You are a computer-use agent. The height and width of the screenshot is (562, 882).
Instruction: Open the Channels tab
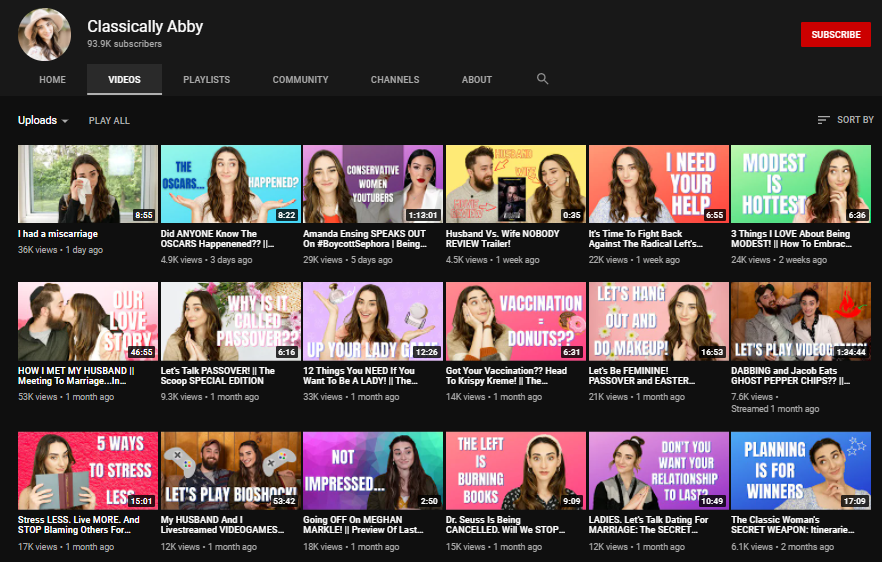coord(395,80)
